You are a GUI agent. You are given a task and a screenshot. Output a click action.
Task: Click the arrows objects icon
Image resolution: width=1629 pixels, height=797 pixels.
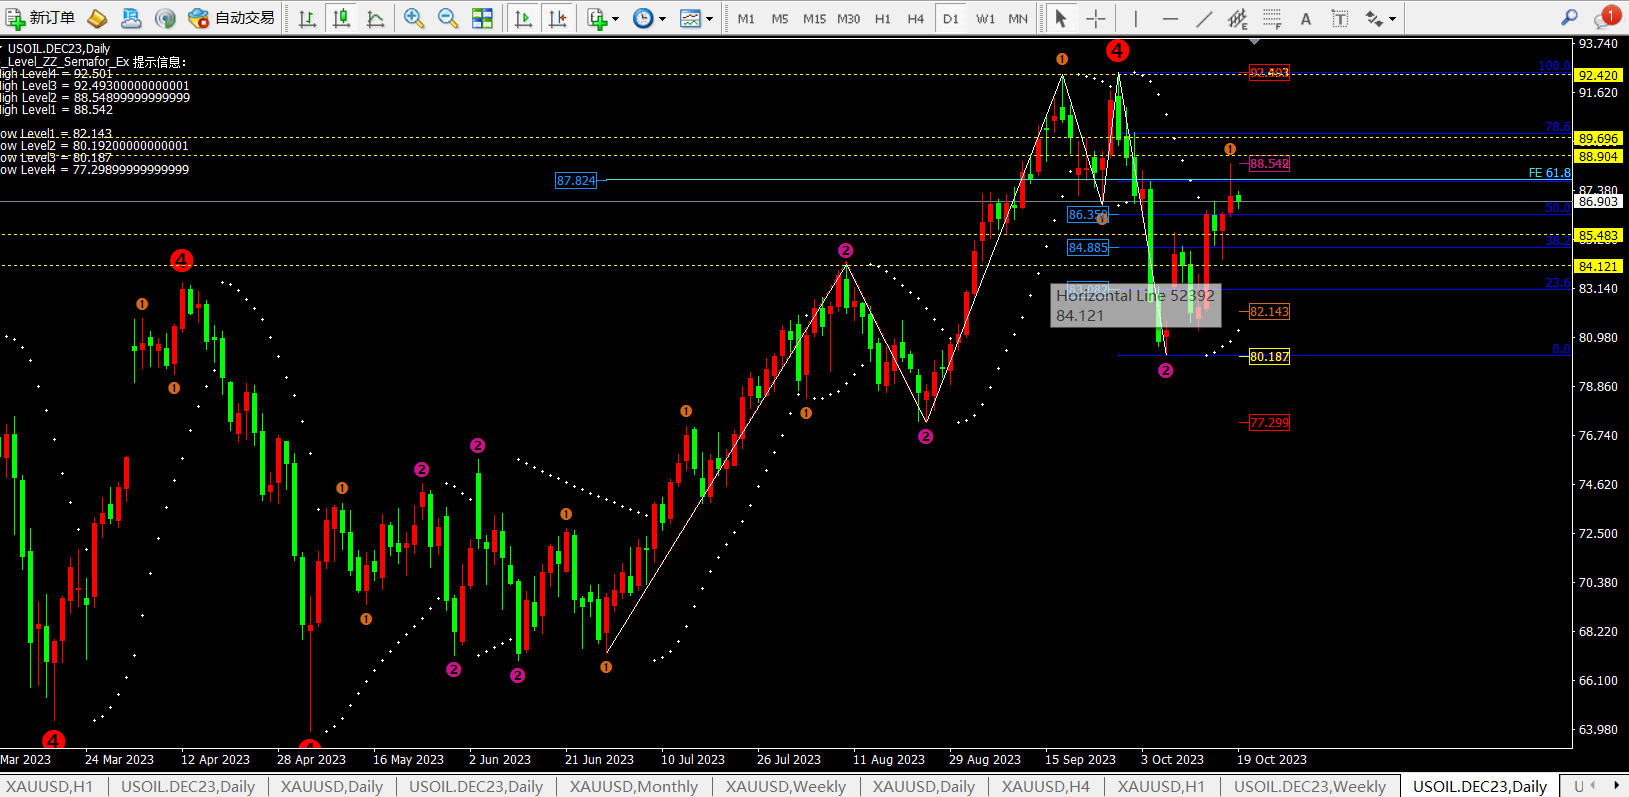(x=1374, y=18)
